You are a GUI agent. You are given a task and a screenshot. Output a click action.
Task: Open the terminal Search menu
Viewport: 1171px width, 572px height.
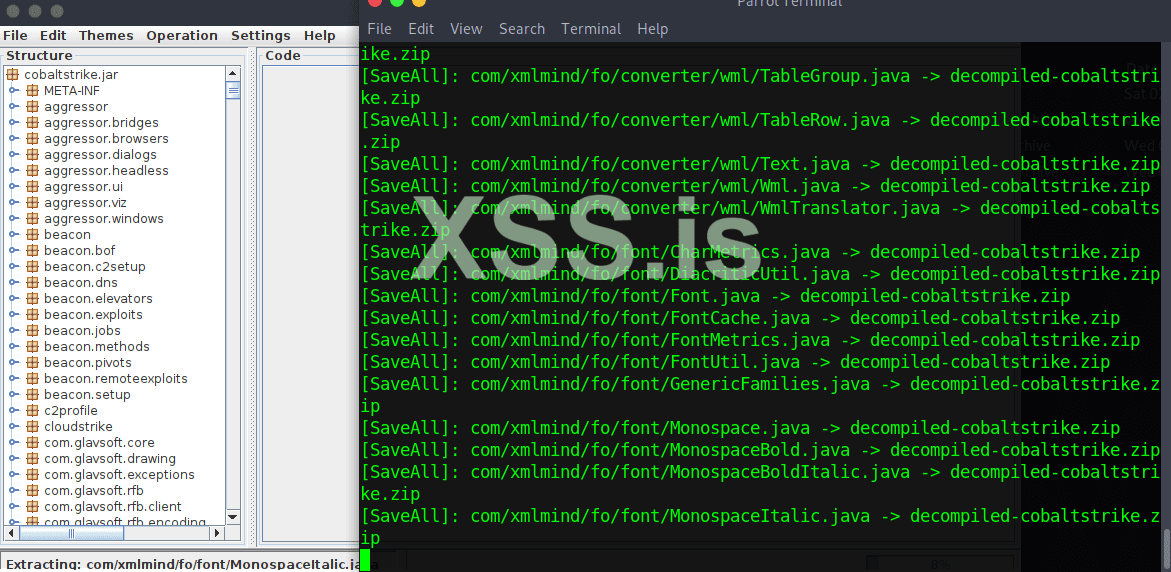coord(522,28)
